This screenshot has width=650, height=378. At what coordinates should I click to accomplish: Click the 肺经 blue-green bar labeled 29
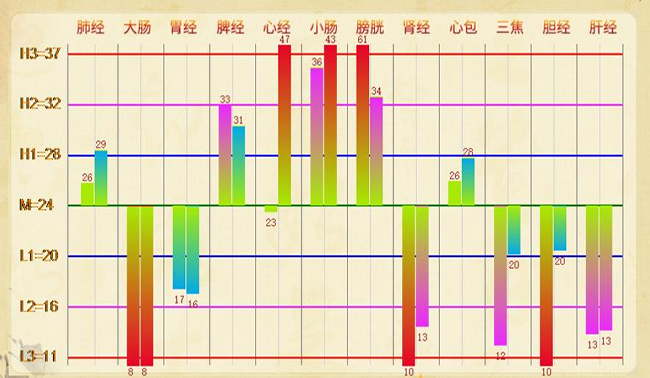coord(101,178)
